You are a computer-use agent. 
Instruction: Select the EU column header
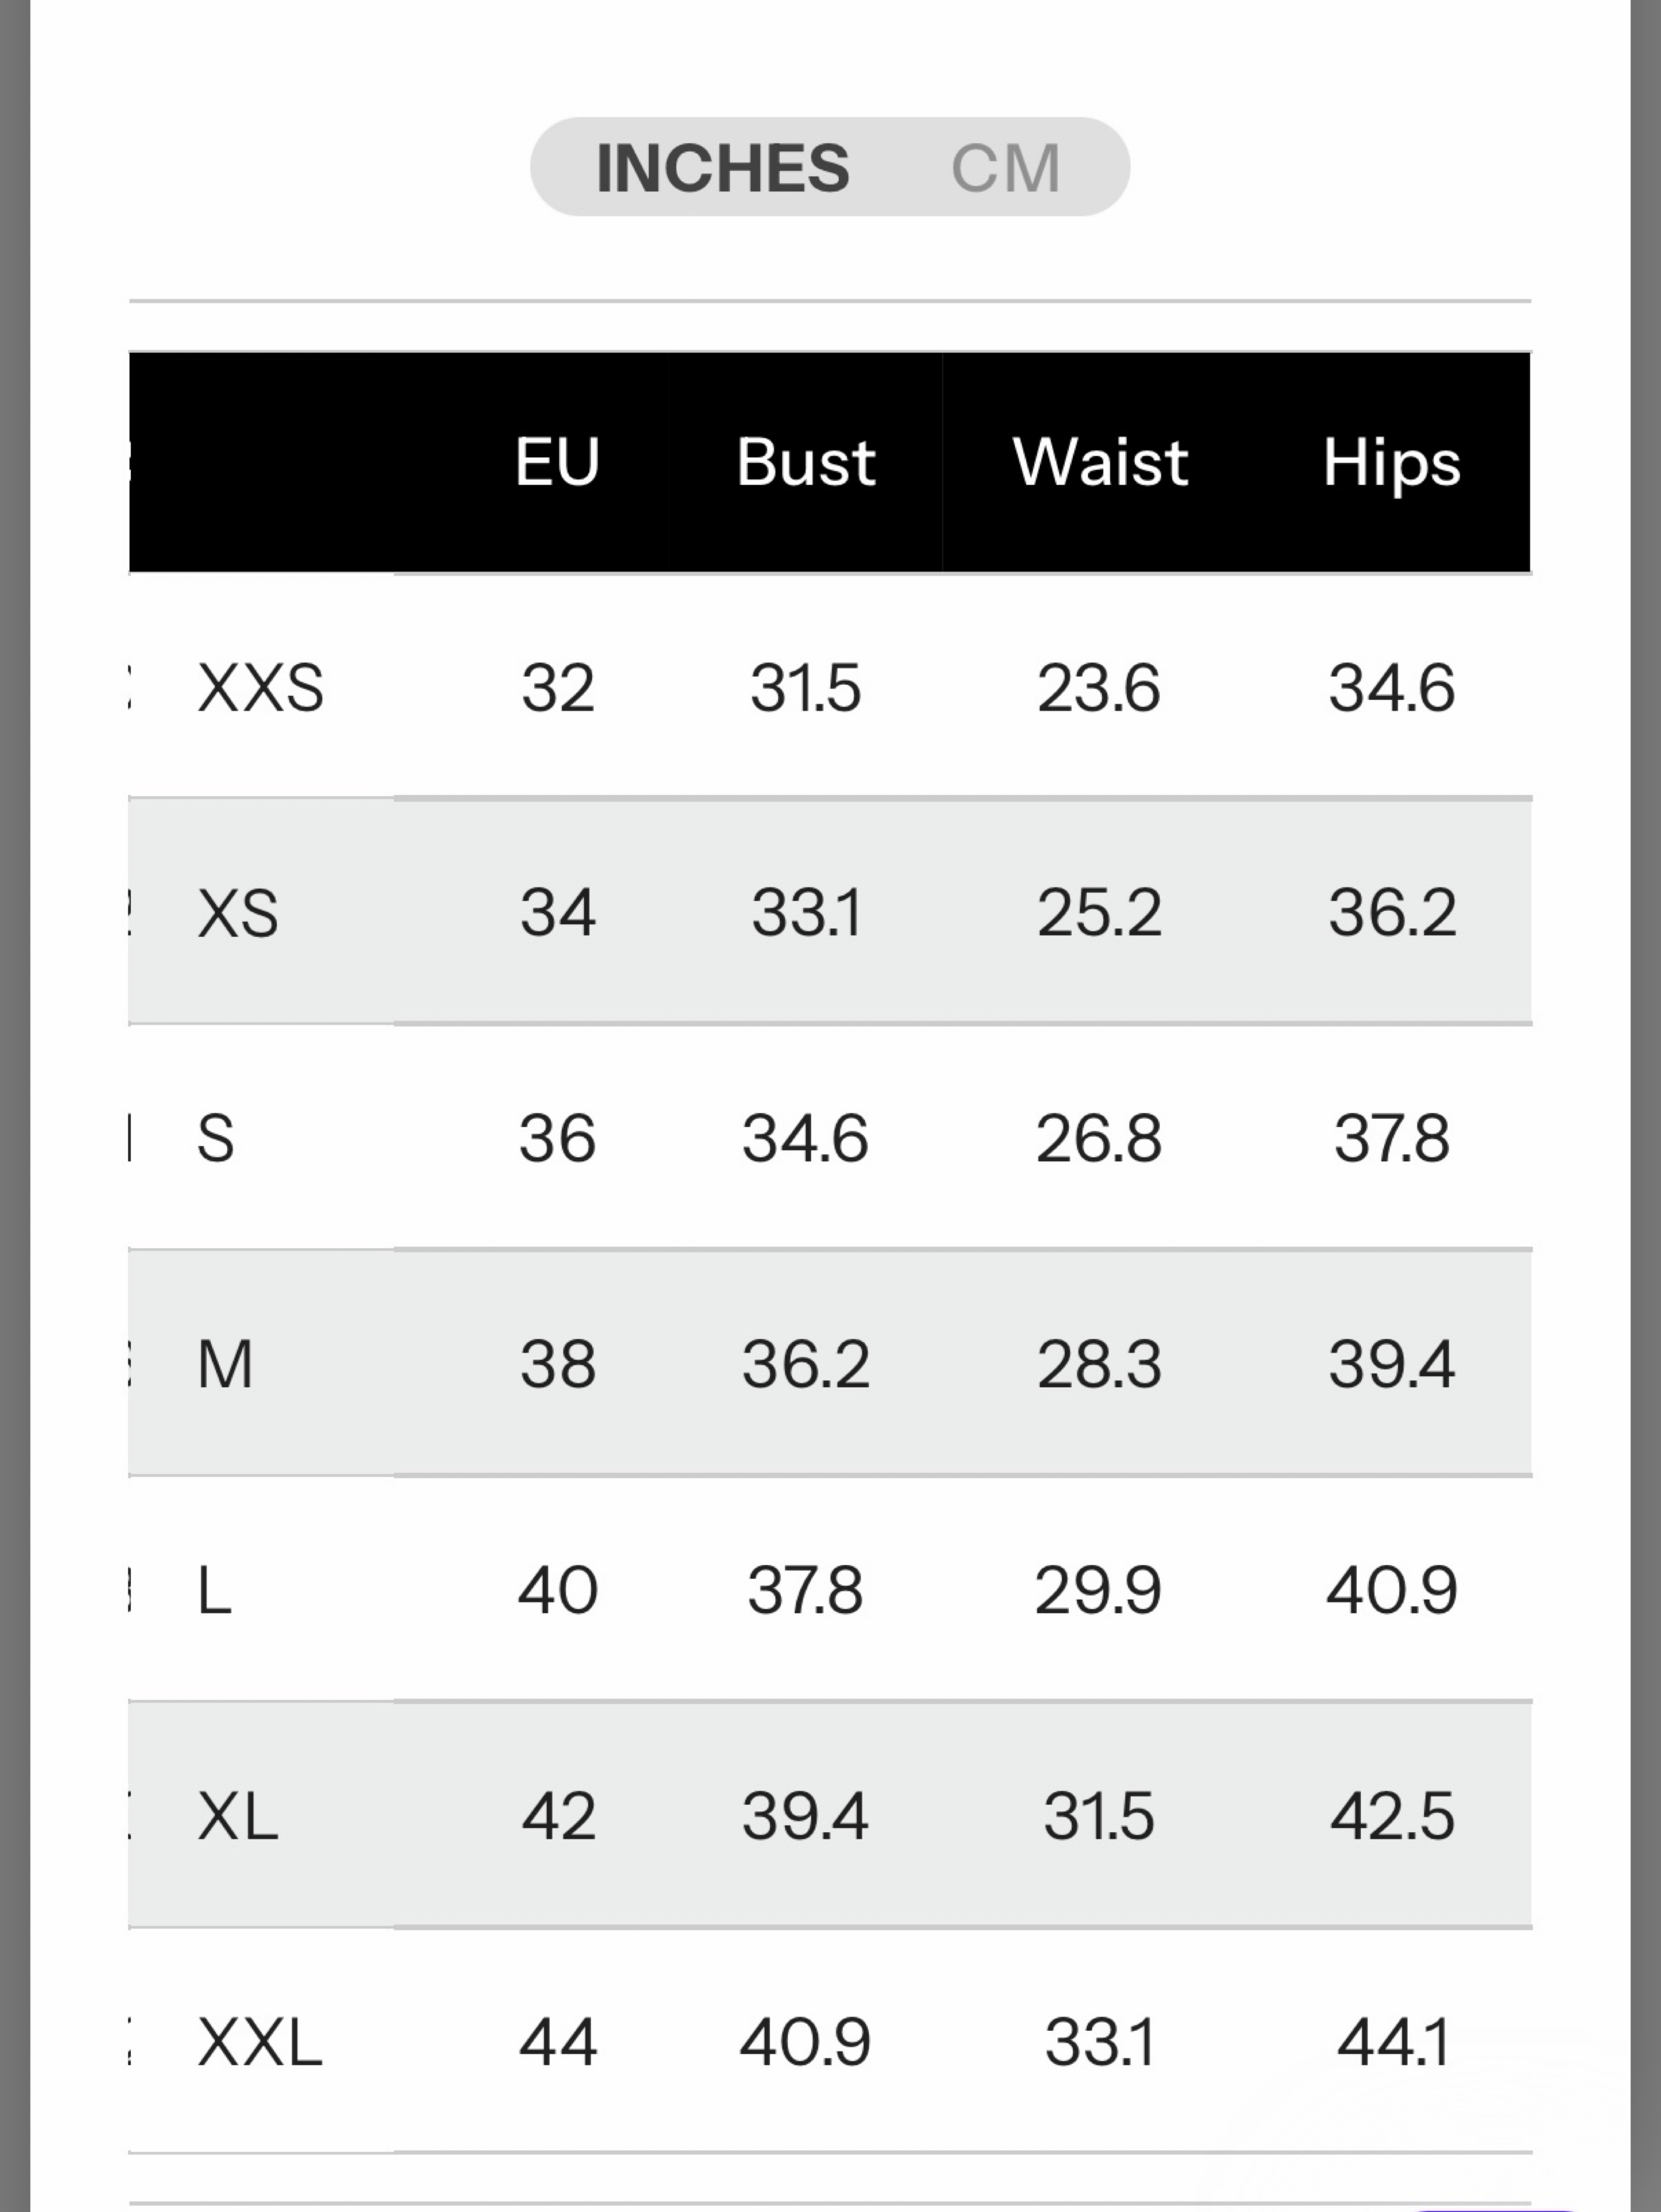tap(557, 462)
